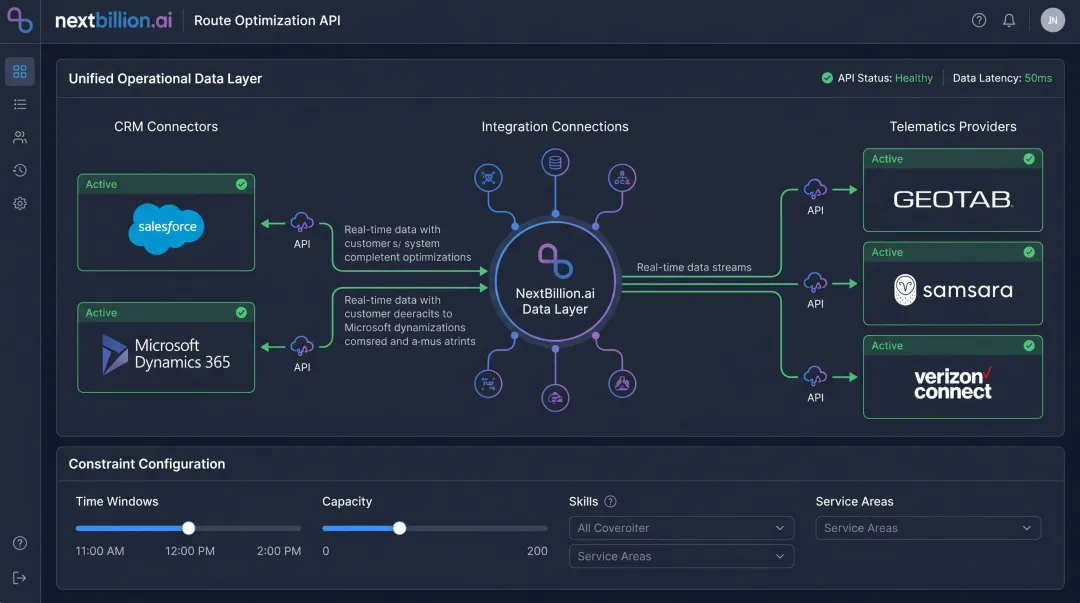Click the help icon at sidebar bottom

click(x=20, y=543)
